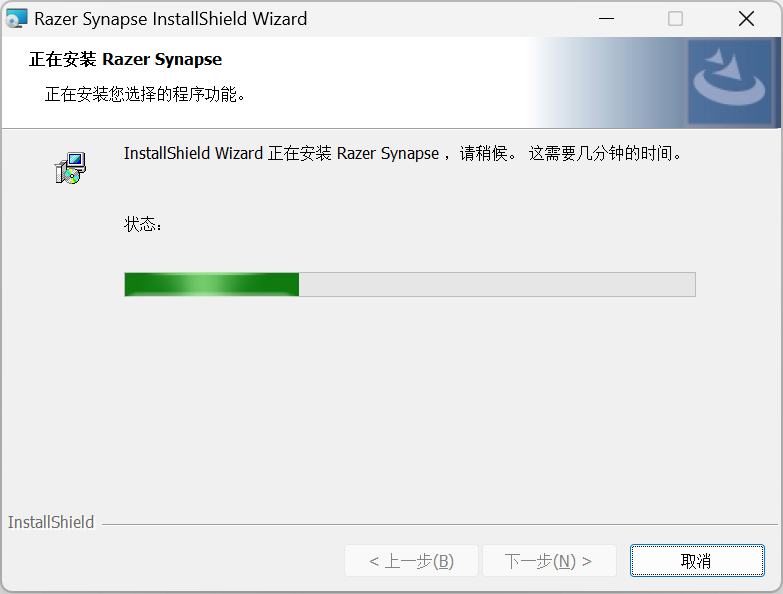Click the empty gray portion of progress bar
Viewport: 783px width, 594px height.
(x=497, y=285)
